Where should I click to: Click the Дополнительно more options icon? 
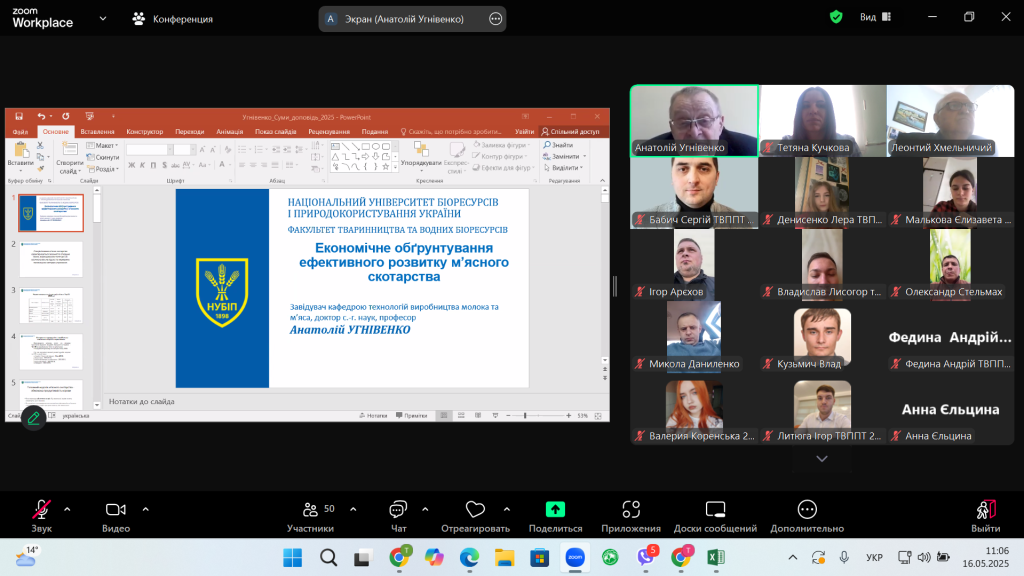tap(807, 510)
